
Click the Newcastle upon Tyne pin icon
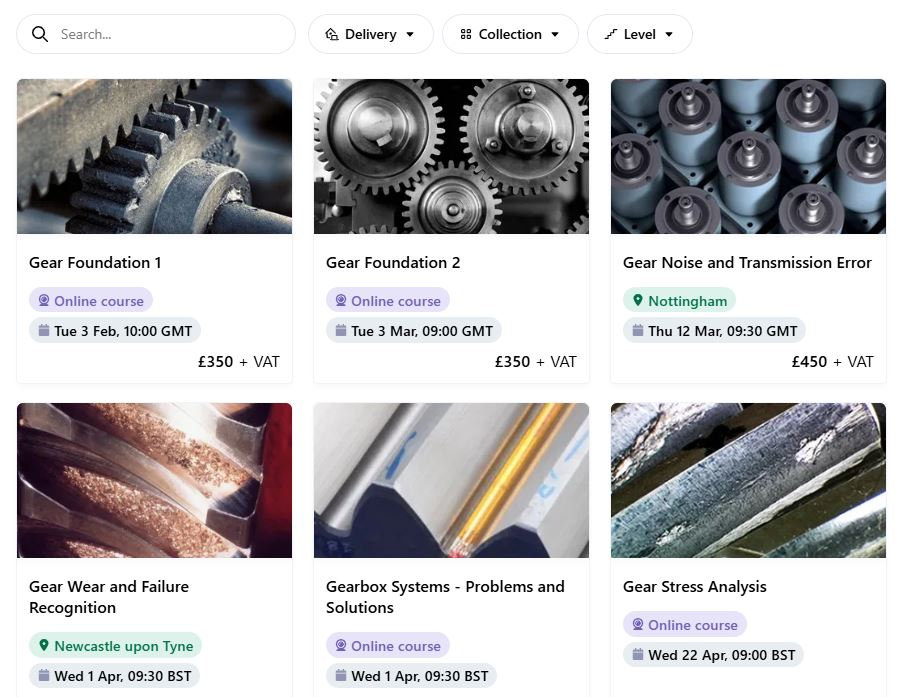[x=44, y=645]
